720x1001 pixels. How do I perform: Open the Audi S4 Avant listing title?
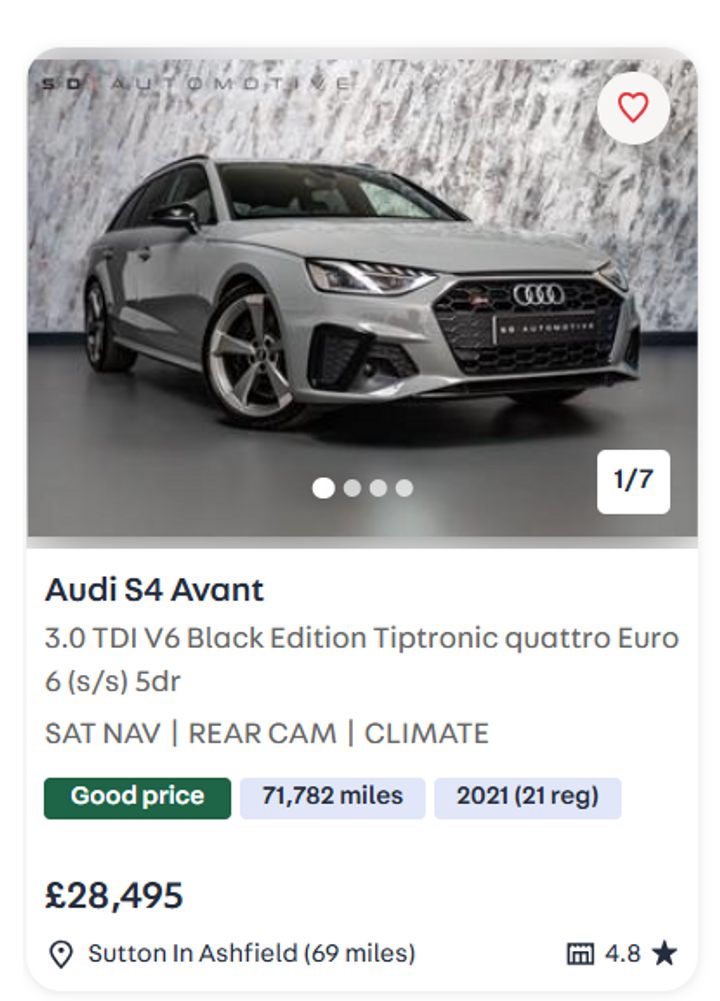tap(154, 590)
